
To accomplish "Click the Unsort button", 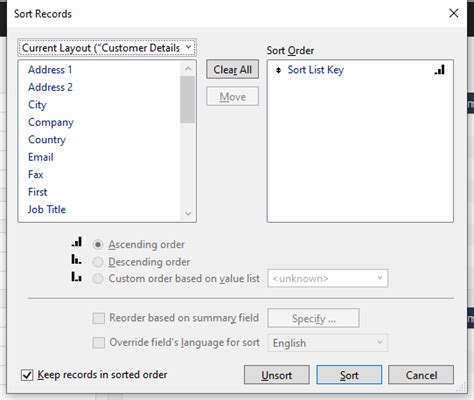I will [277, 375].
